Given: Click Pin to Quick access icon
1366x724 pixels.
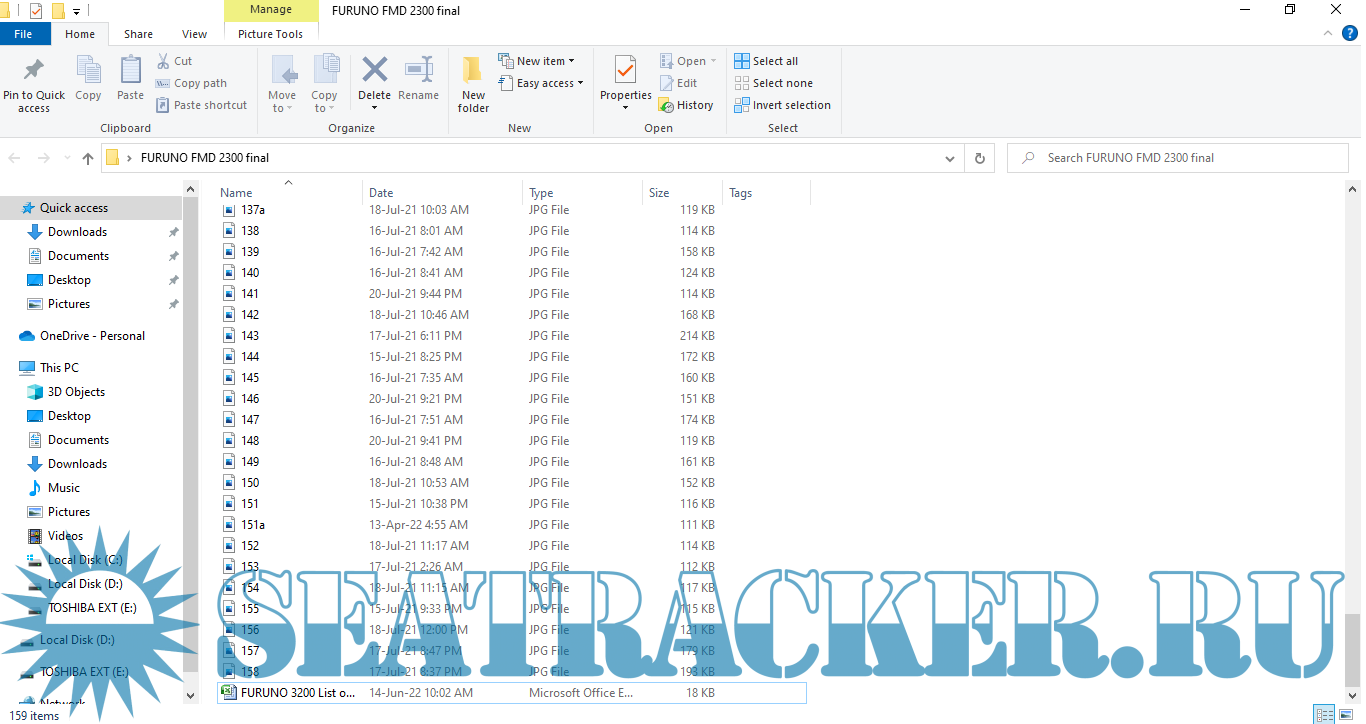Looking at the screenshot, I should coord(33,72).
